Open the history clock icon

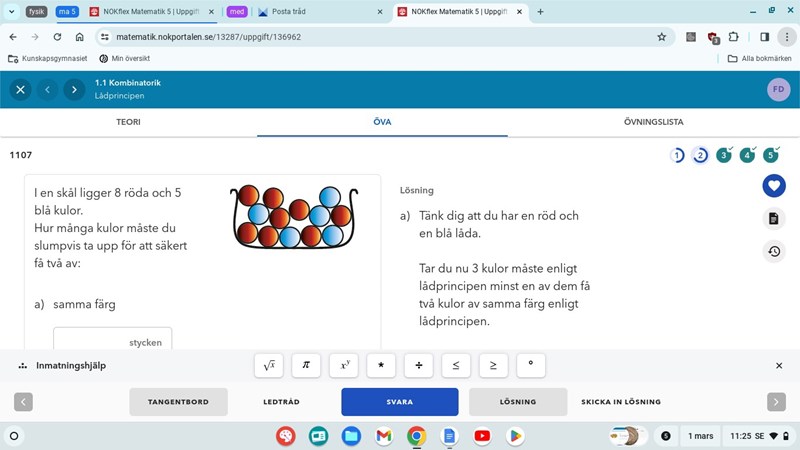point(773,251)
